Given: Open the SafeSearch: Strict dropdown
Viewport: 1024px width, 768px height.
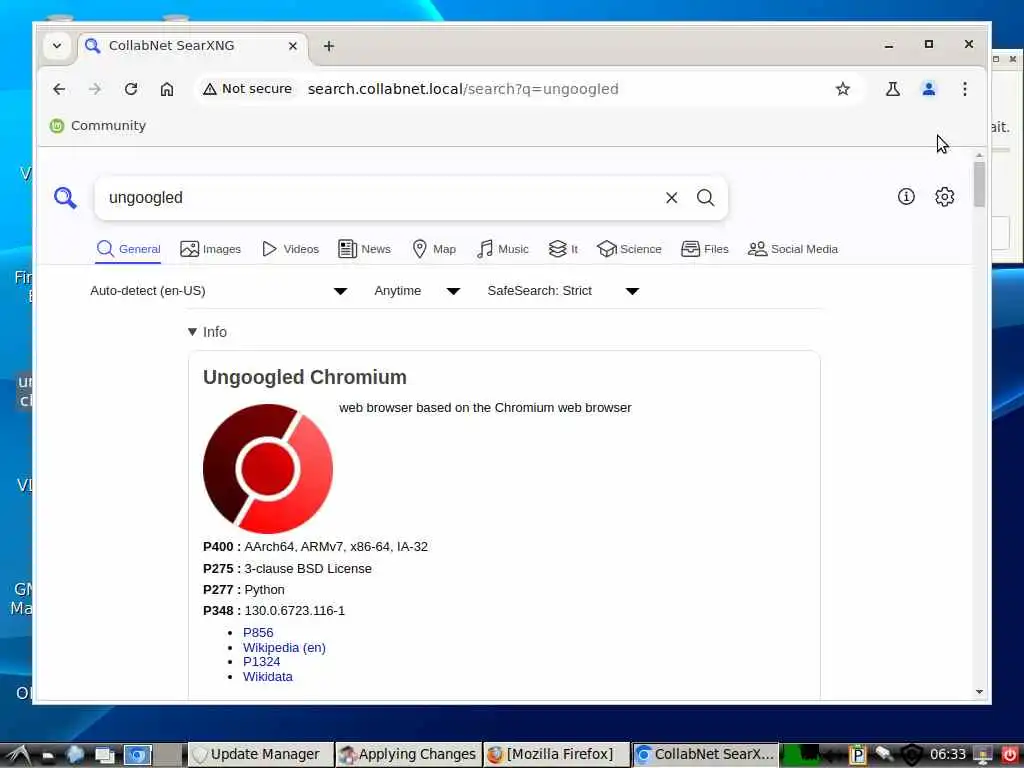Looking at the screenshot, I should (x=563, y=291).
